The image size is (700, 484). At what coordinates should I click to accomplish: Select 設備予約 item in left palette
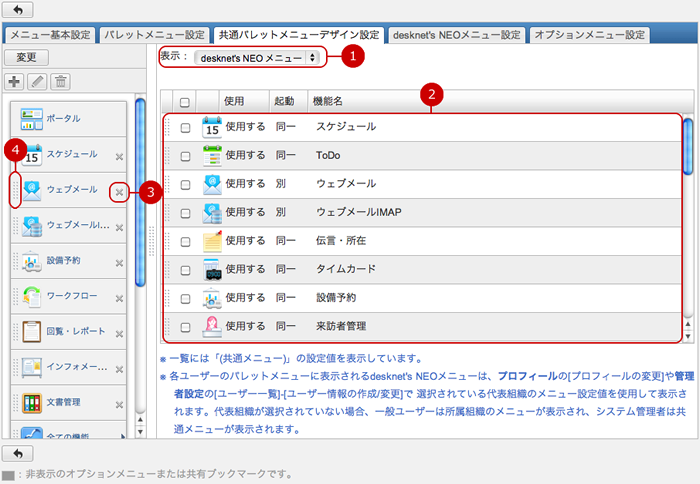click(69, 261)
